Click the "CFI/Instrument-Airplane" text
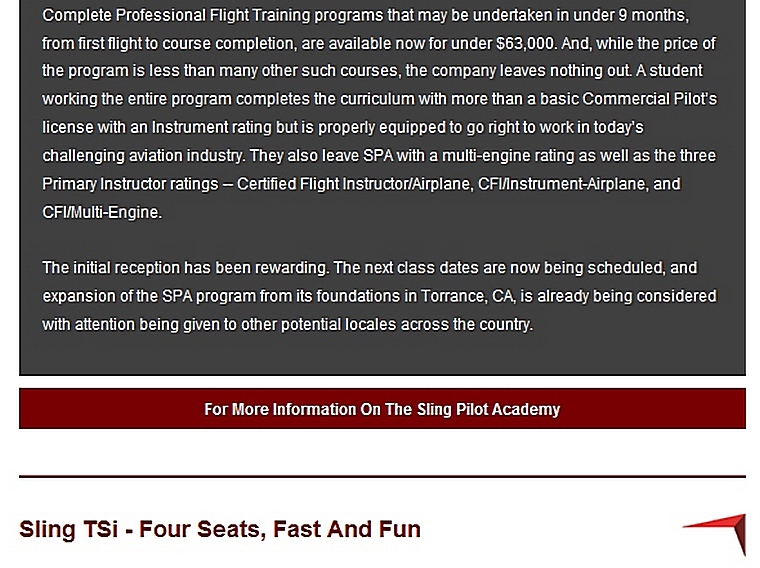760x568 pixels. [x=541, y=184]
